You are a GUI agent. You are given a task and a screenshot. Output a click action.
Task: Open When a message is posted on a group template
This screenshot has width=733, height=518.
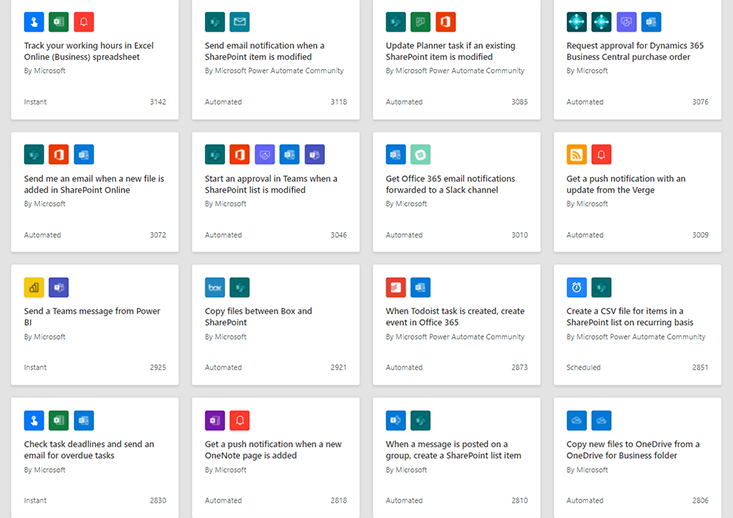(x=453, y=450)
